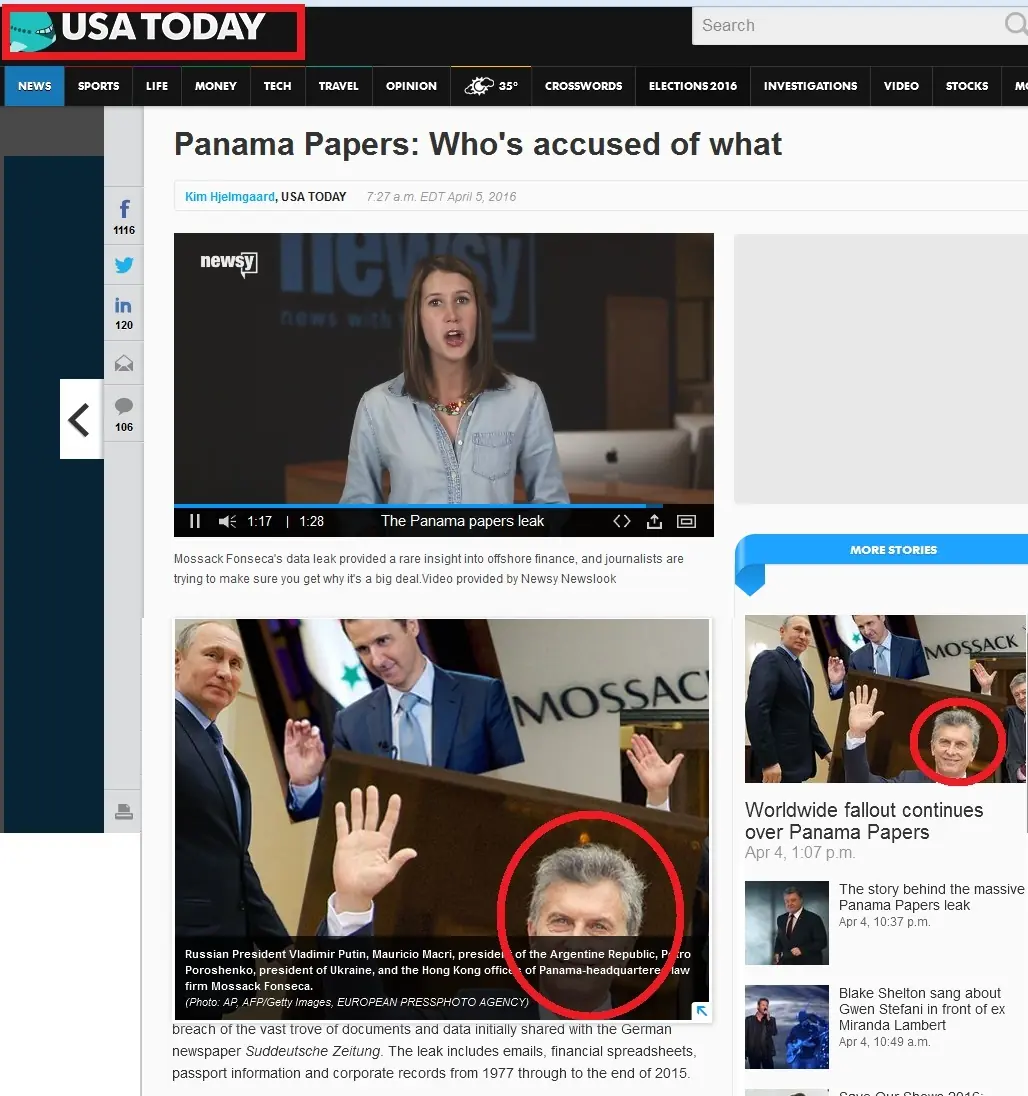Image resolution: width=1028 pixels, height=1096 pixels.
Task: Click 'The Panama papers leak' video title
Action: pyautogui.click(x=462, y=521)
